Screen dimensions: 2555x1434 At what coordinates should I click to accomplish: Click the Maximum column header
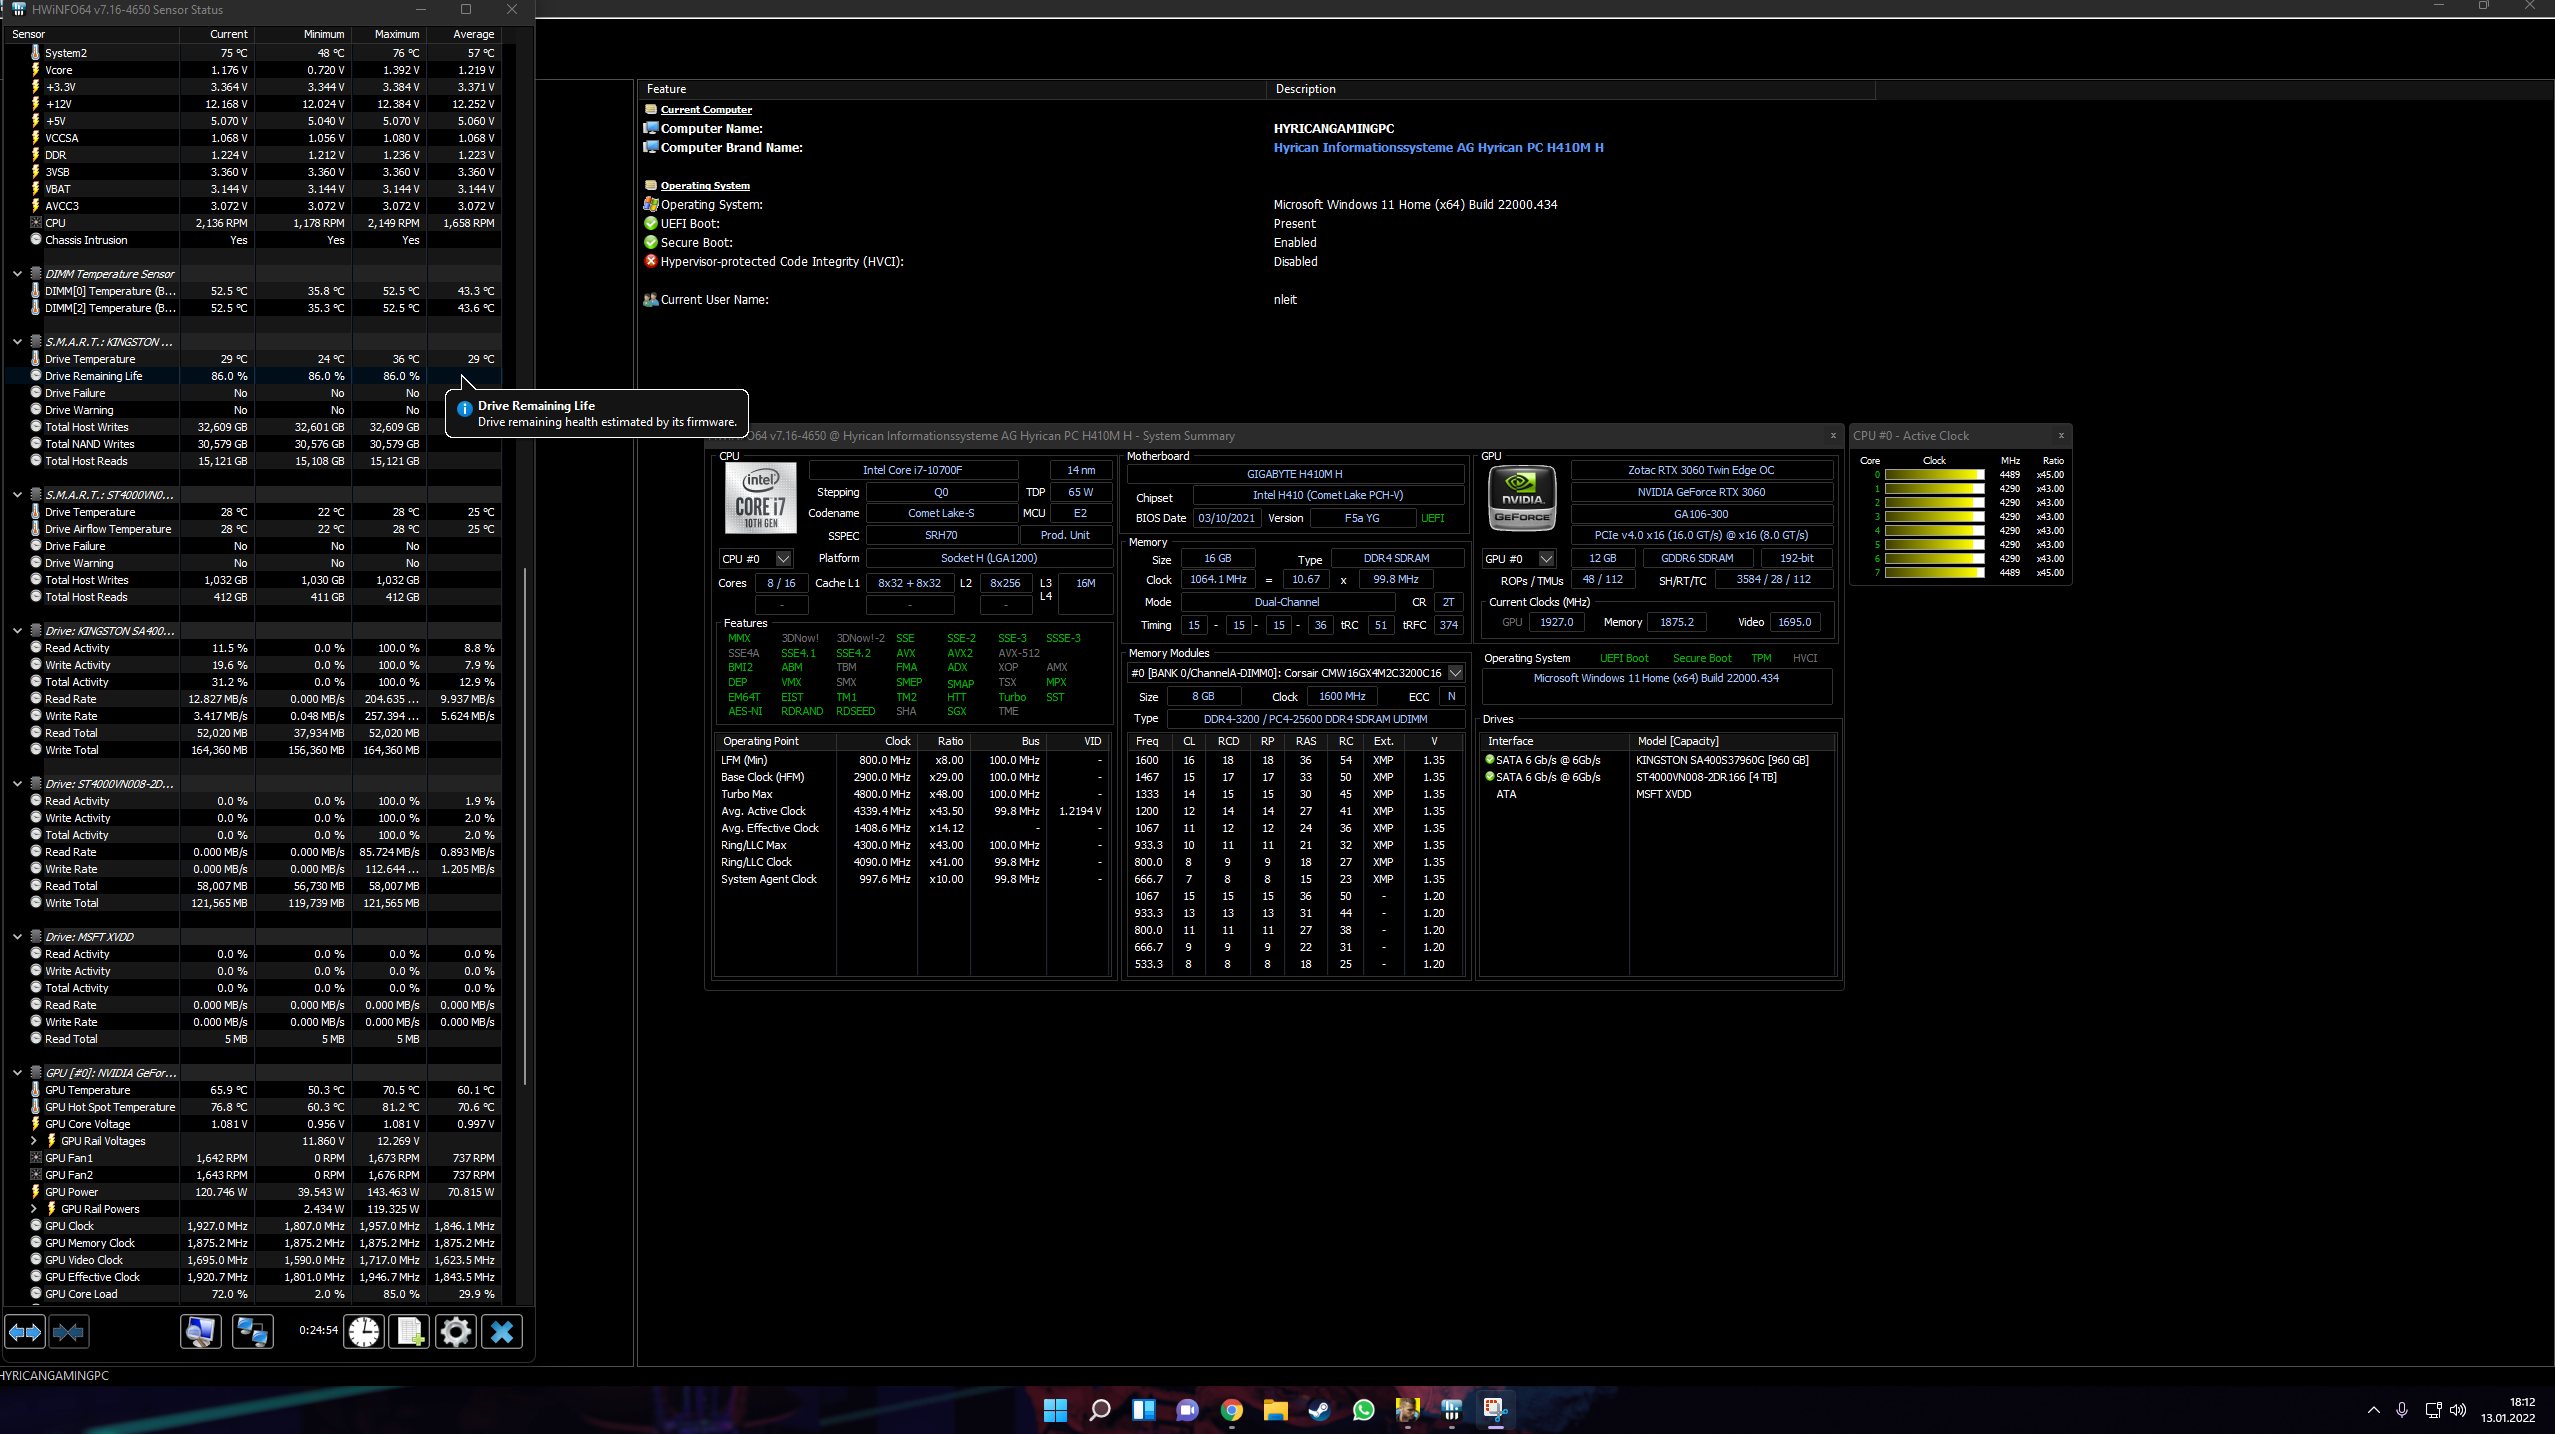(396, 34)
